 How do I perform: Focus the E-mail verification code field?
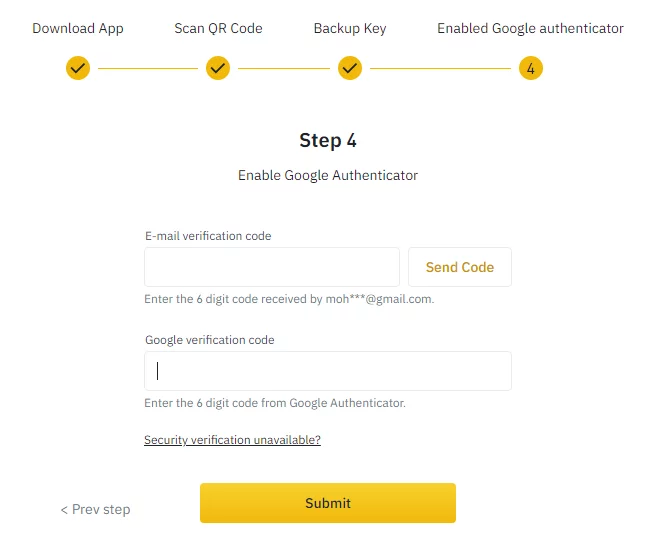(x=272, y=267)
